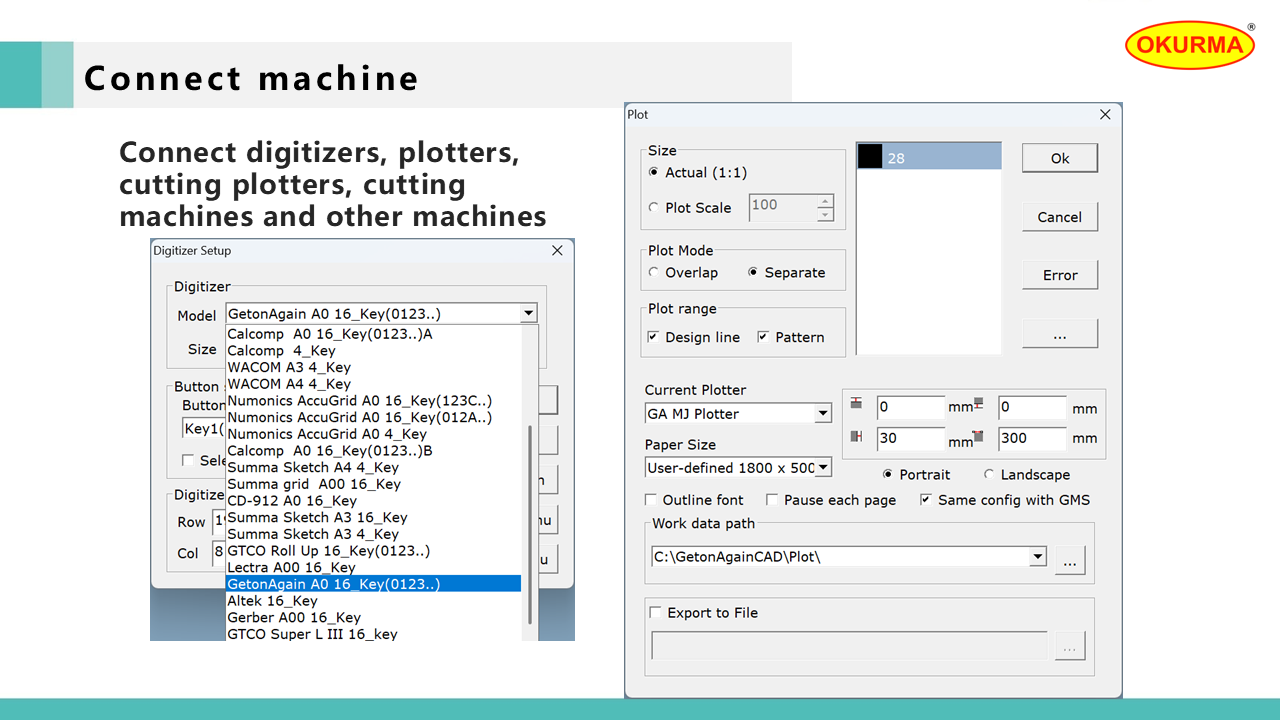Screen dimensions: 1280x720
Task: Select the Landscape orientation radio button
Action: [x=989, y=475]
